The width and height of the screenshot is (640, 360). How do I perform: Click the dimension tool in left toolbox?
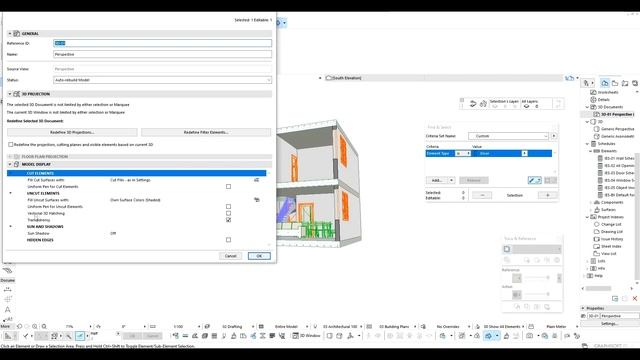[7, 289]
